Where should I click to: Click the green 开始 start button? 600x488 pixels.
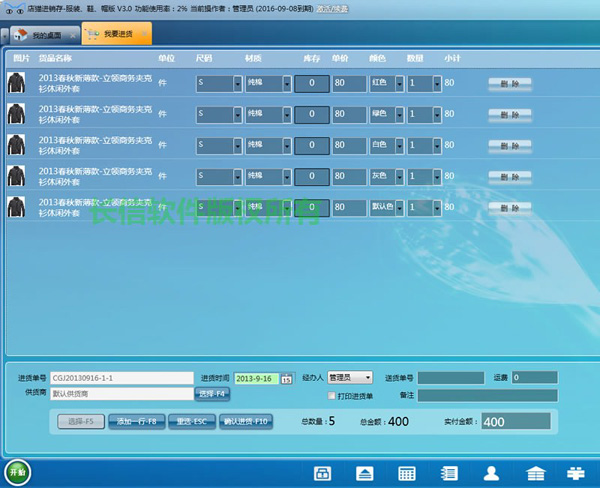tap(17, 472)
